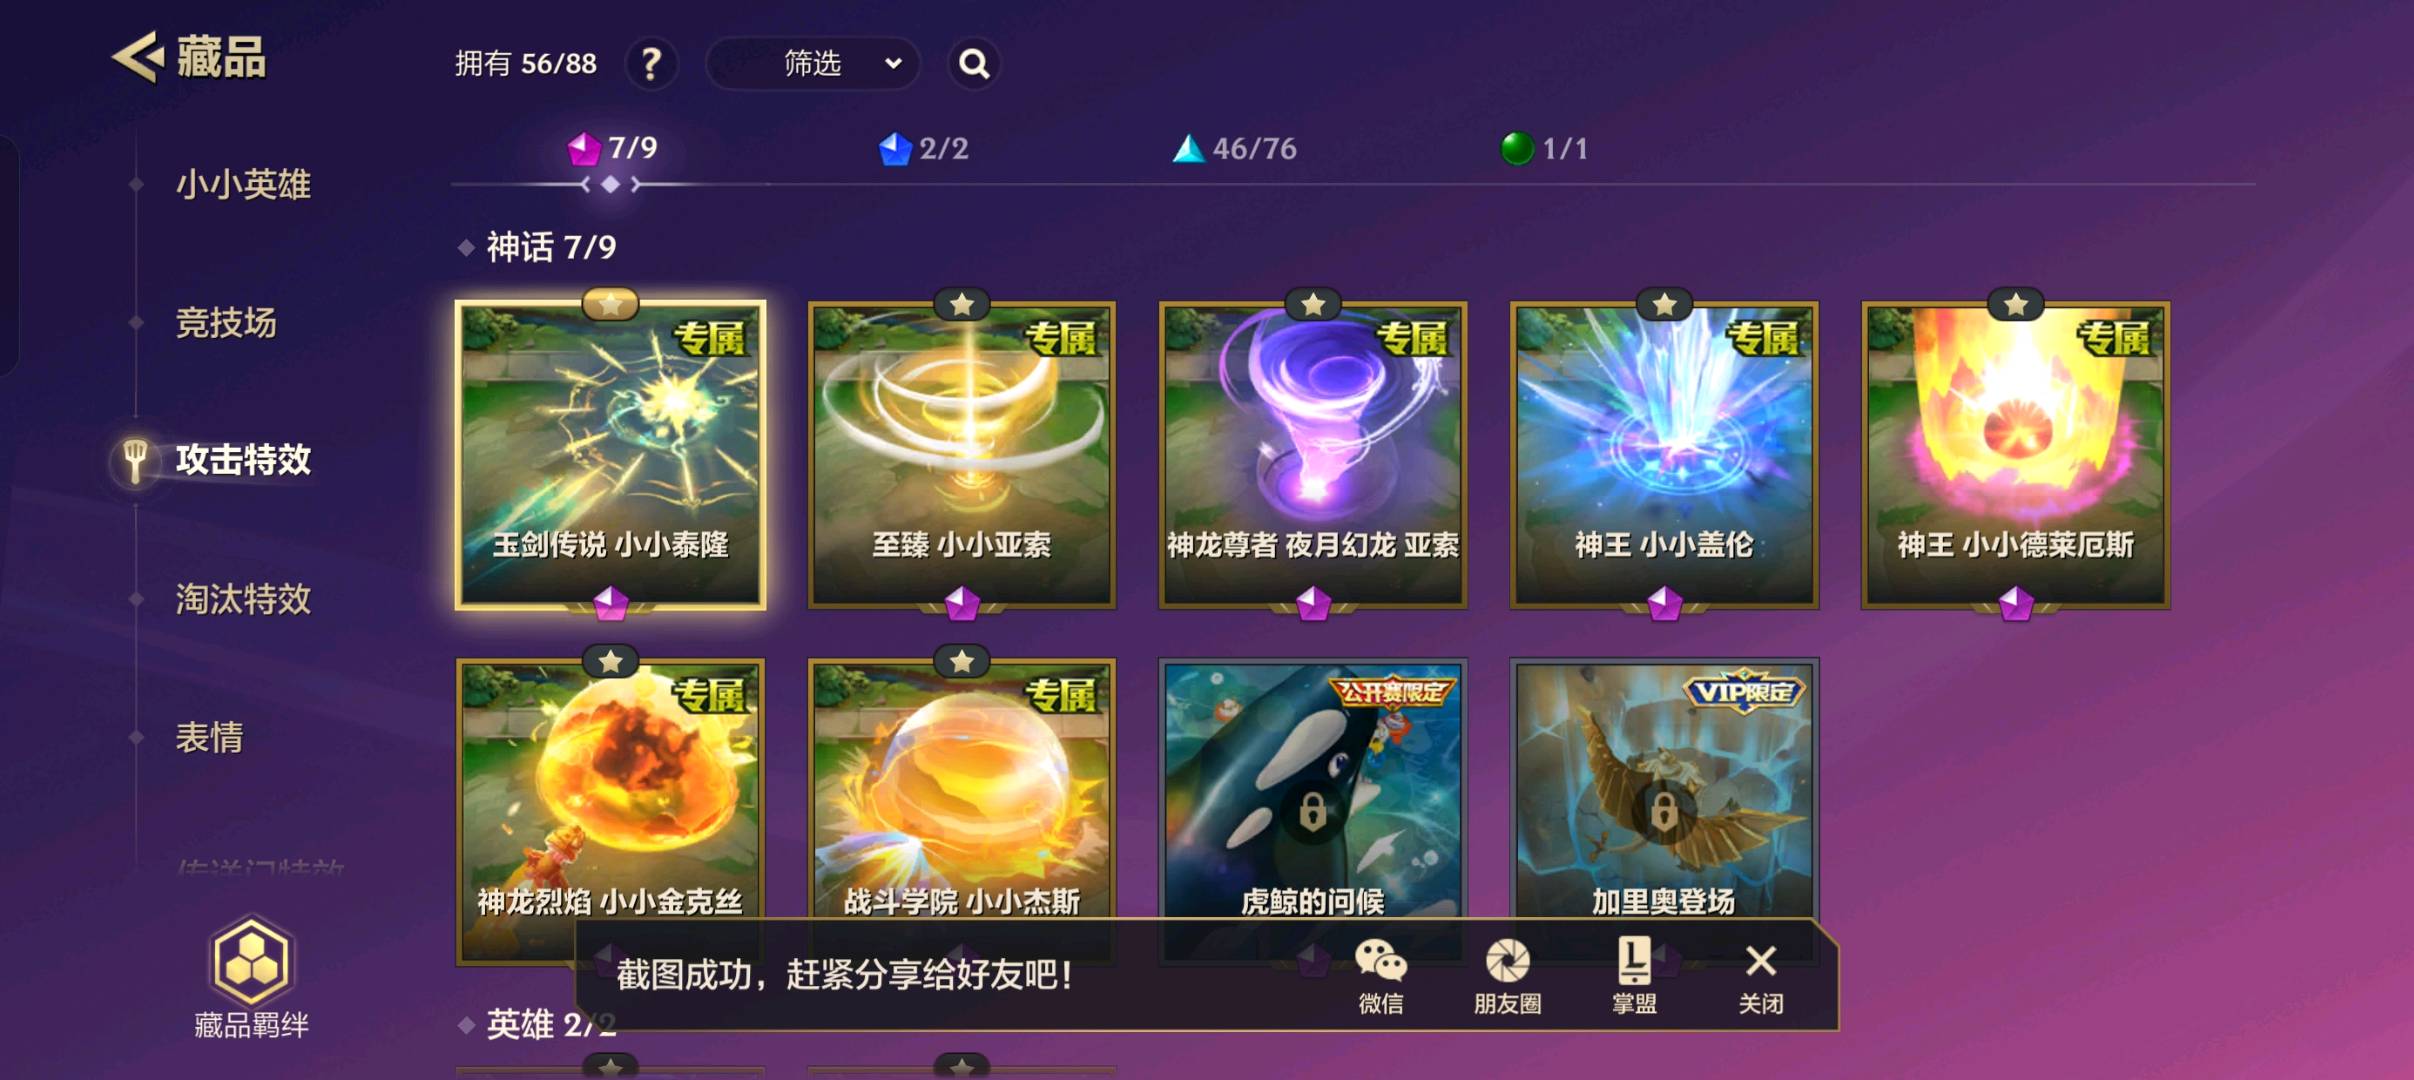This screenshot has height=1080, width=2414.
Task: Toggle favorite star on 神龙烈焰 小小金克丝
Action: [x=610, y=661]
